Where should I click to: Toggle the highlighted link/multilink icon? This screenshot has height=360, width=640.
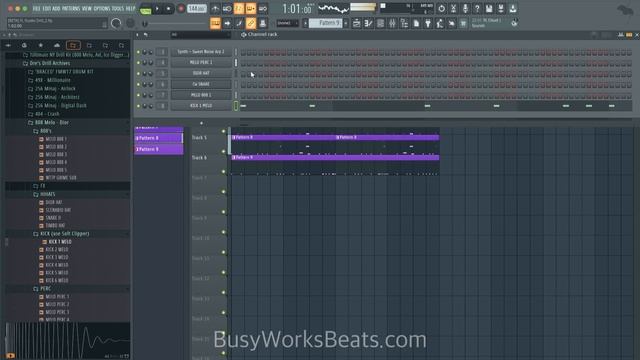point(251,23)
